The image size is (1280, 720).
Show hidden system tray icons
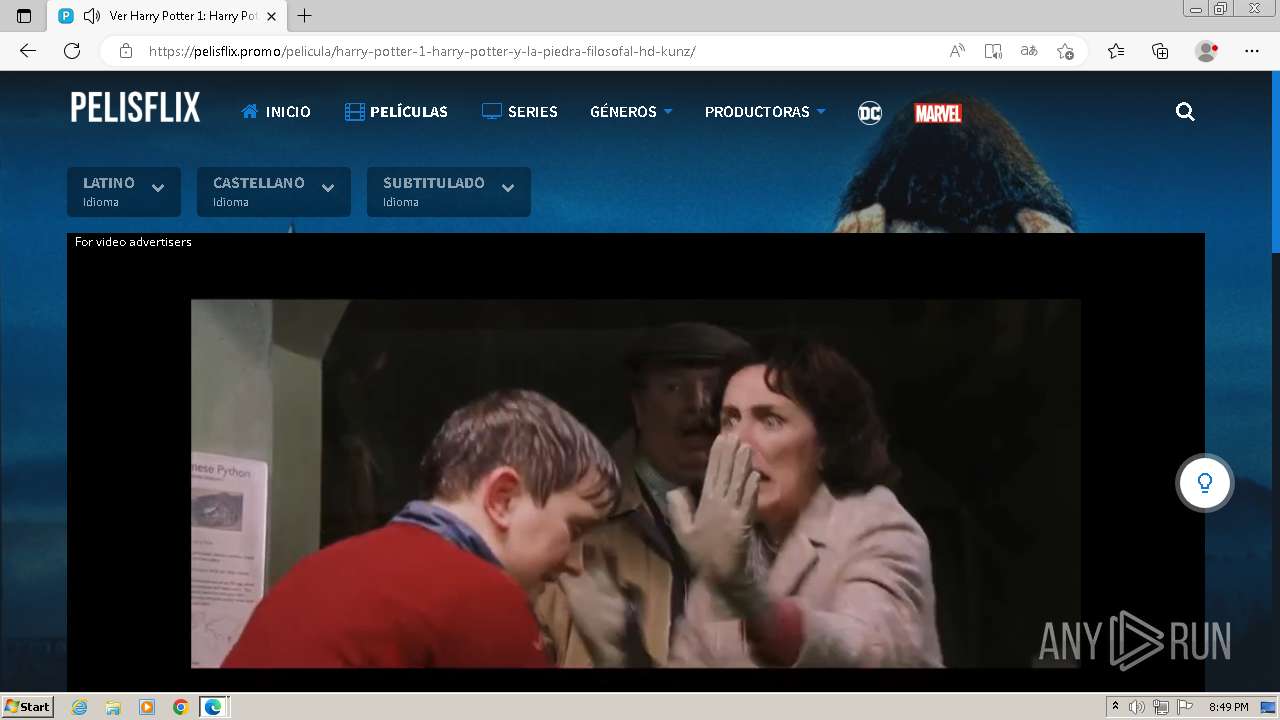click(x=1115, y=707)
